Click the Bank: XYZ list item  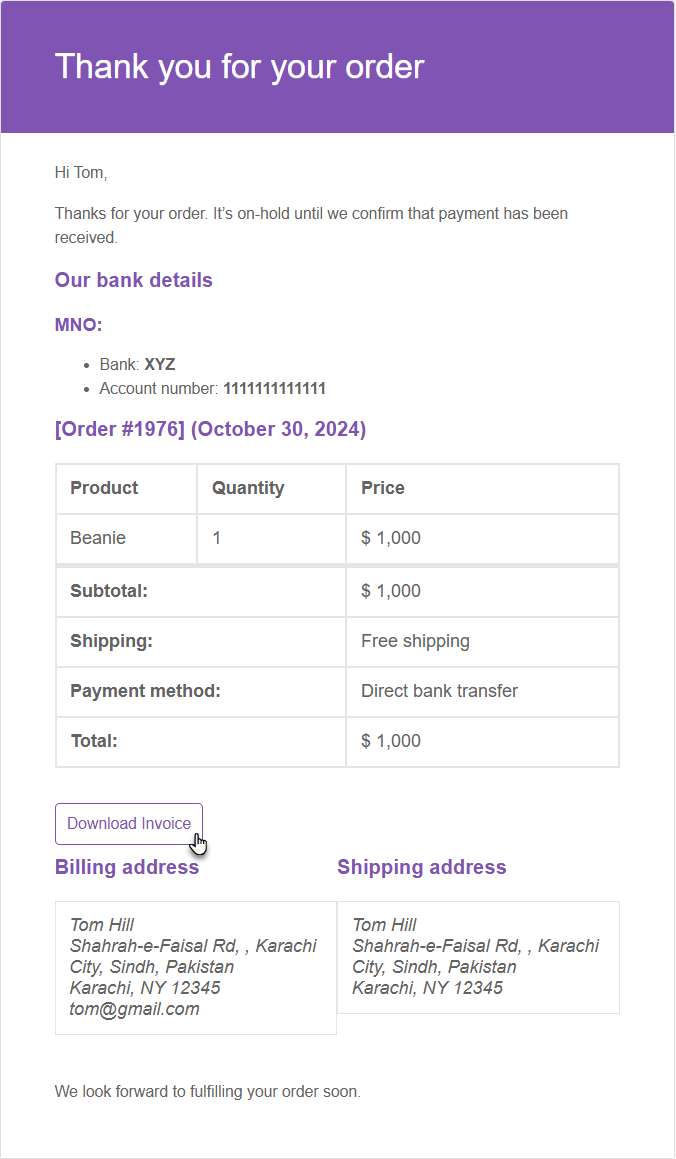137,364
